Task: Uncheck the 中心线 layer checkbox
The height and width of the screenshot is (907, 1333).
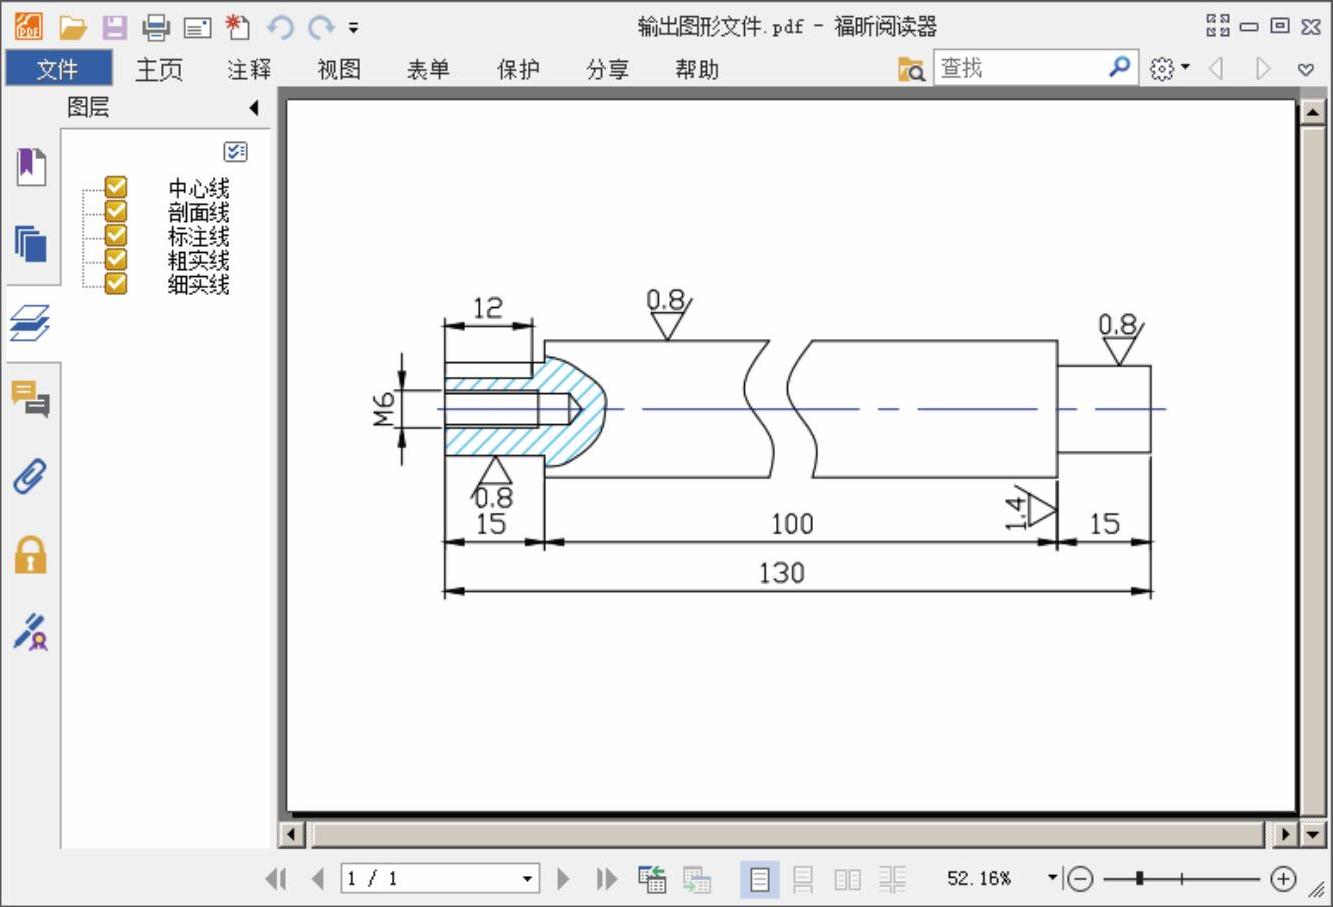Action: (117, 187)
